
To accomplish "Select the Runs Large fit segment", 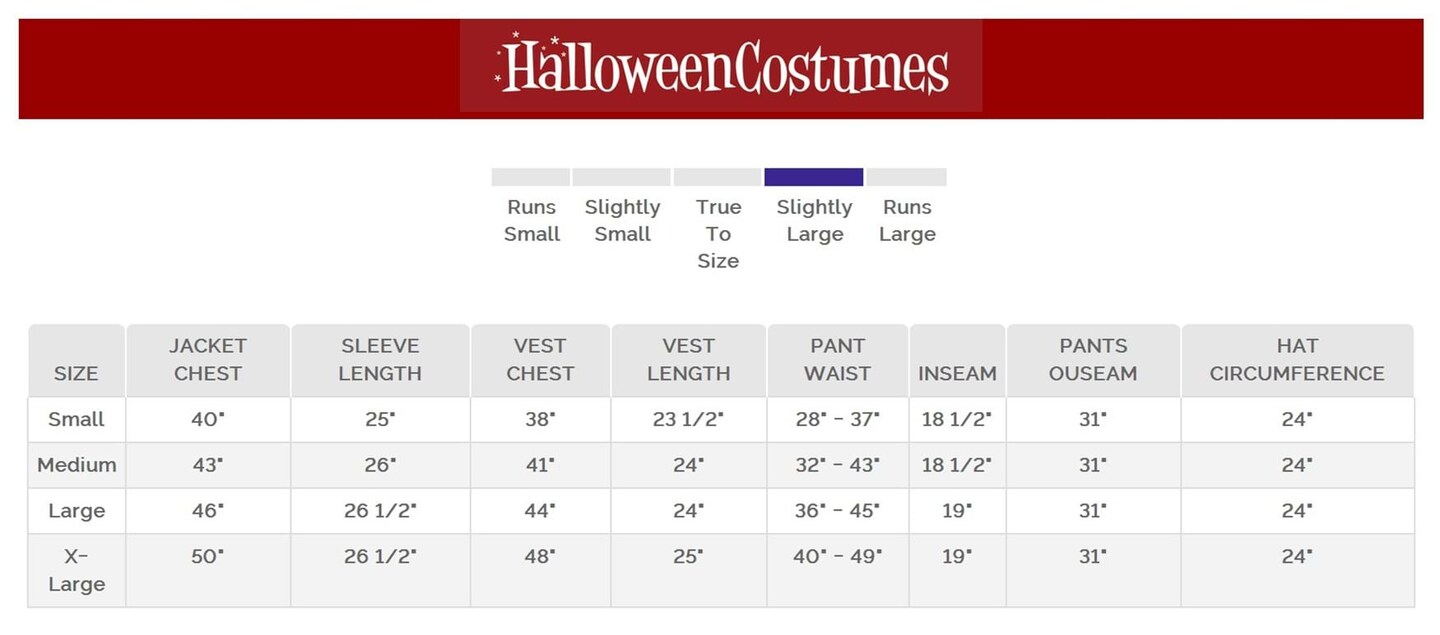I will (906, 177).
